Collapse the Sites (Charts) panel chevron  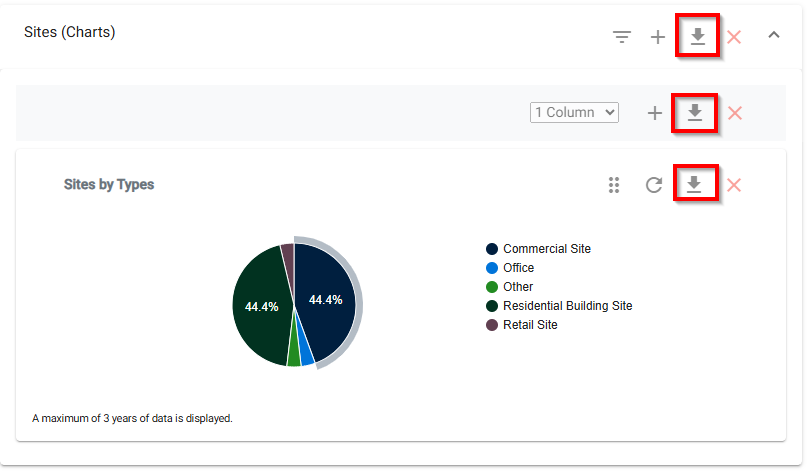[773, 35]
